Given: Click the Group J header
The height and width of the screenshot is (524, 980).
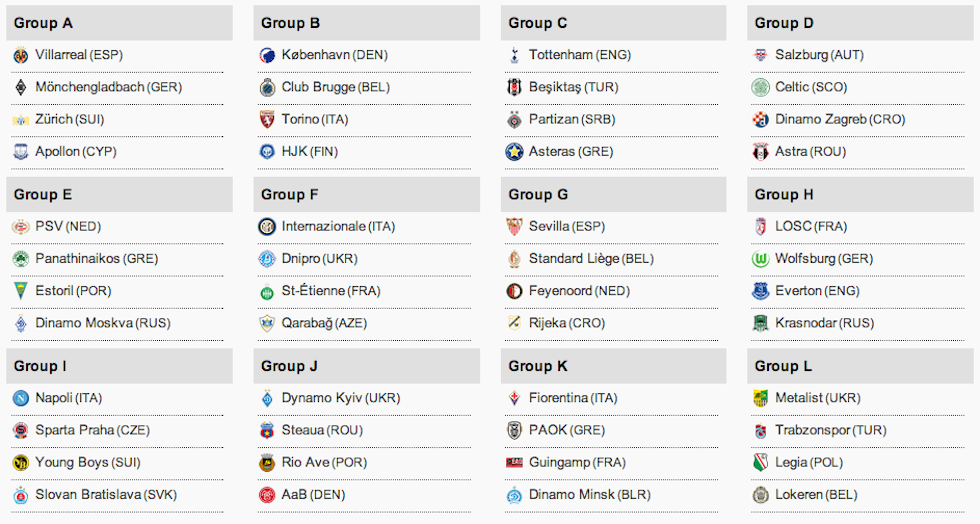Looking at the screenshot, I should [290, 366].
